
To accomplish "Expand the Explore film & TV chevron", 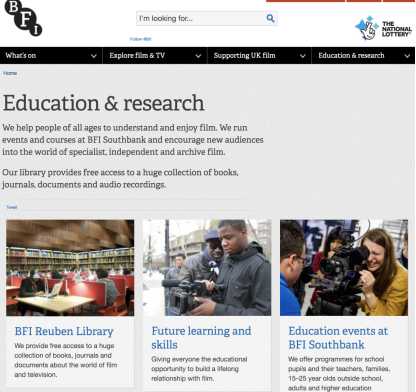I will [x=198, y=56].
